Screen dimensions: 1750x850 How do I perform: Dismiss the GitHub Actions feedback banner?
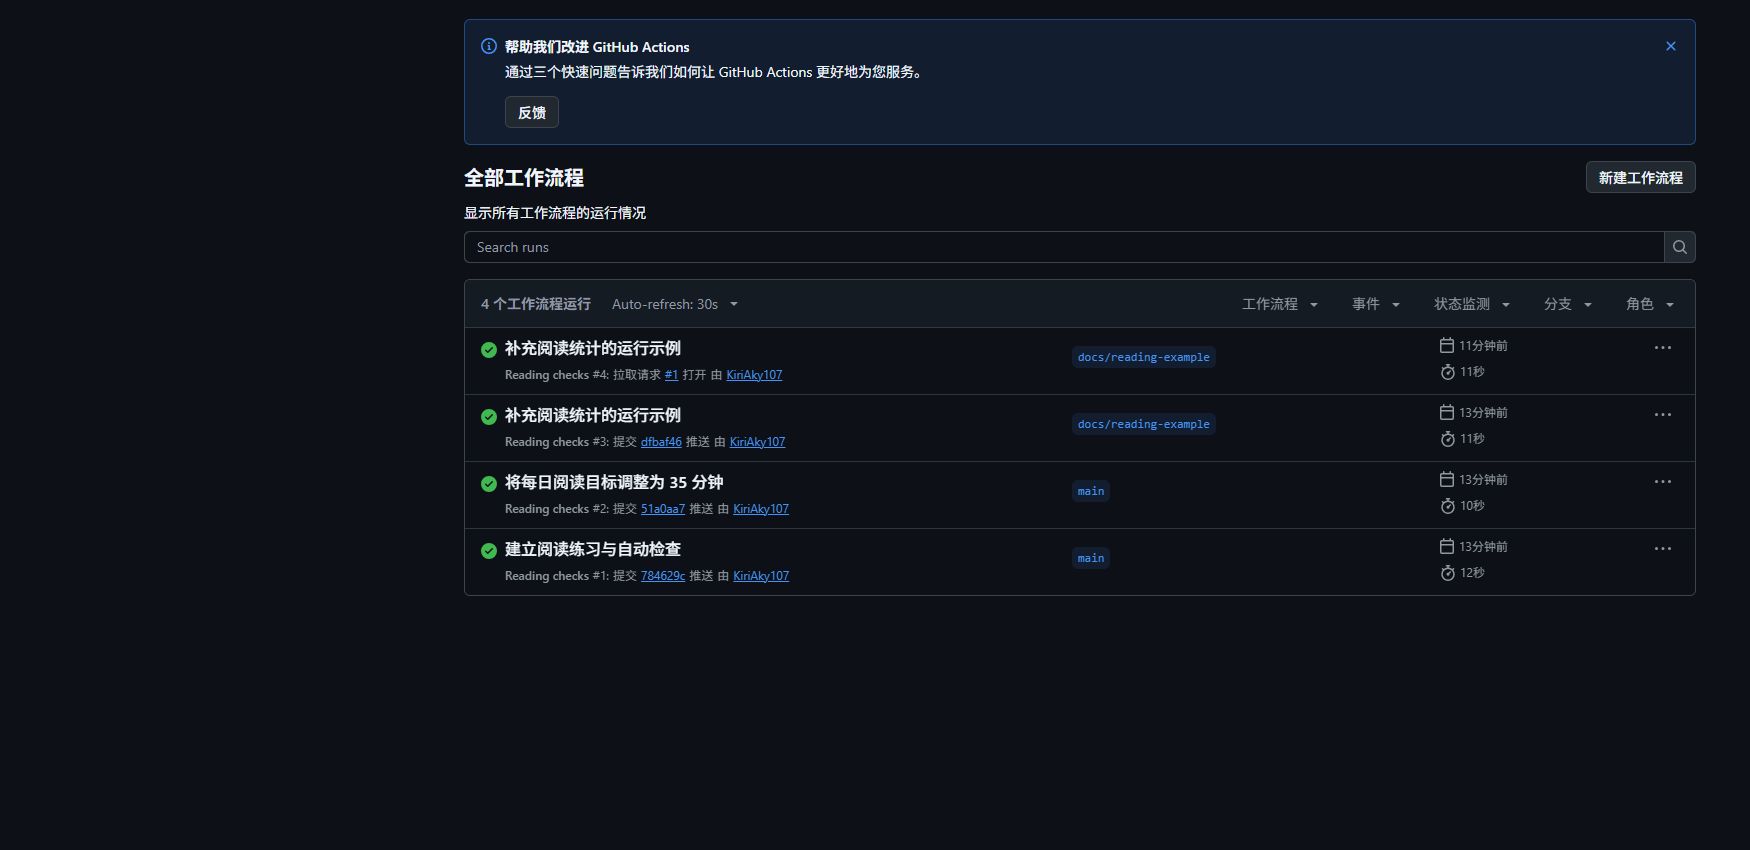coord(1670,46)
